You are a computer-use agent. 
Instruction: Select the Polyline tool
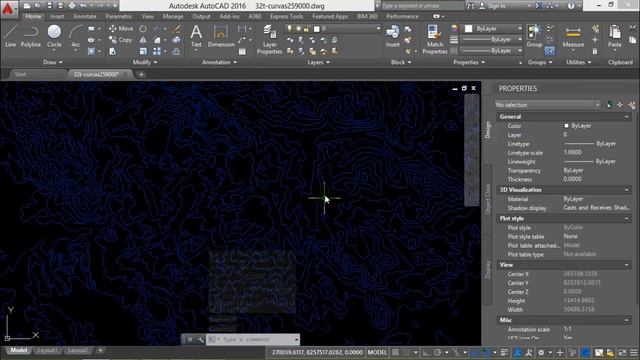coord(31,36)
